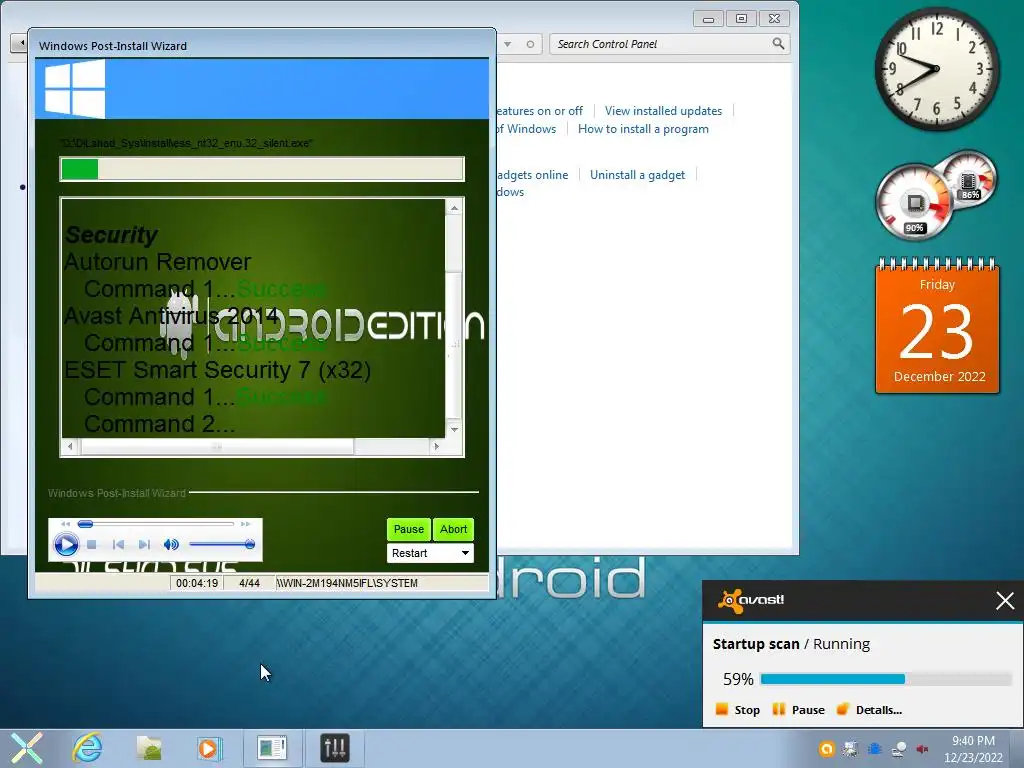Click 'Command 2...' line in log
Screen dimensions: 1024x768
coord(159,424)
